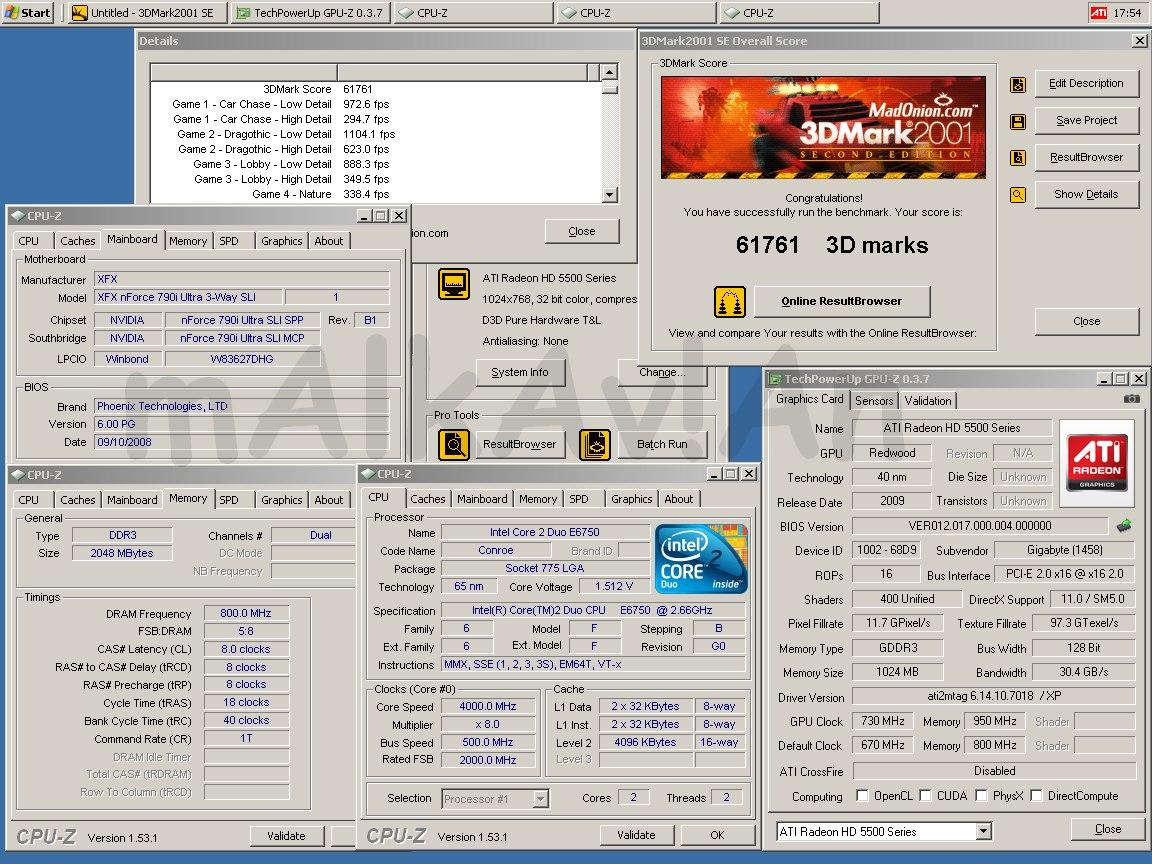Click OK in CPU-Z processor window

click(x=717, y=835)
